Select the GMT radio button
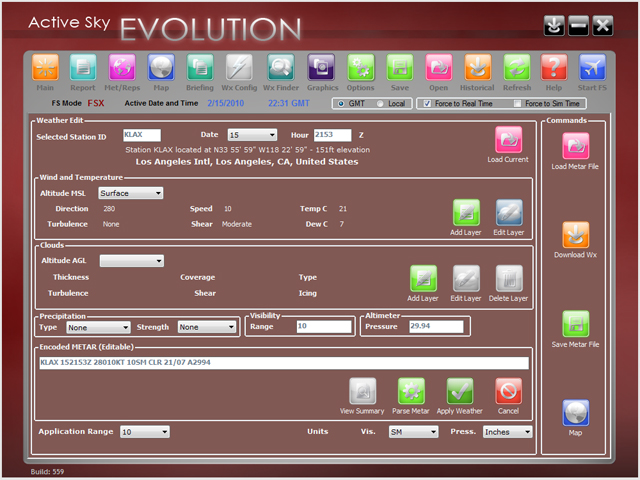Image resolution: width=640 pixels, height=480 pixels. (x=341, y=104)
